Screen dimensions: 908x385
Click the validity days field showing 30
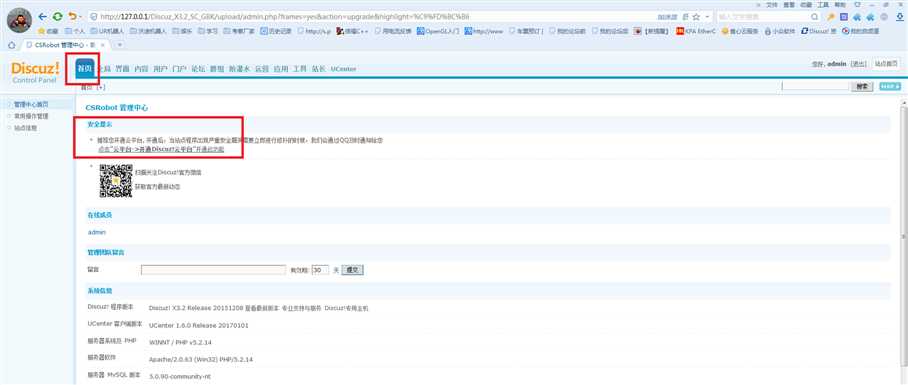pos(320,270)
